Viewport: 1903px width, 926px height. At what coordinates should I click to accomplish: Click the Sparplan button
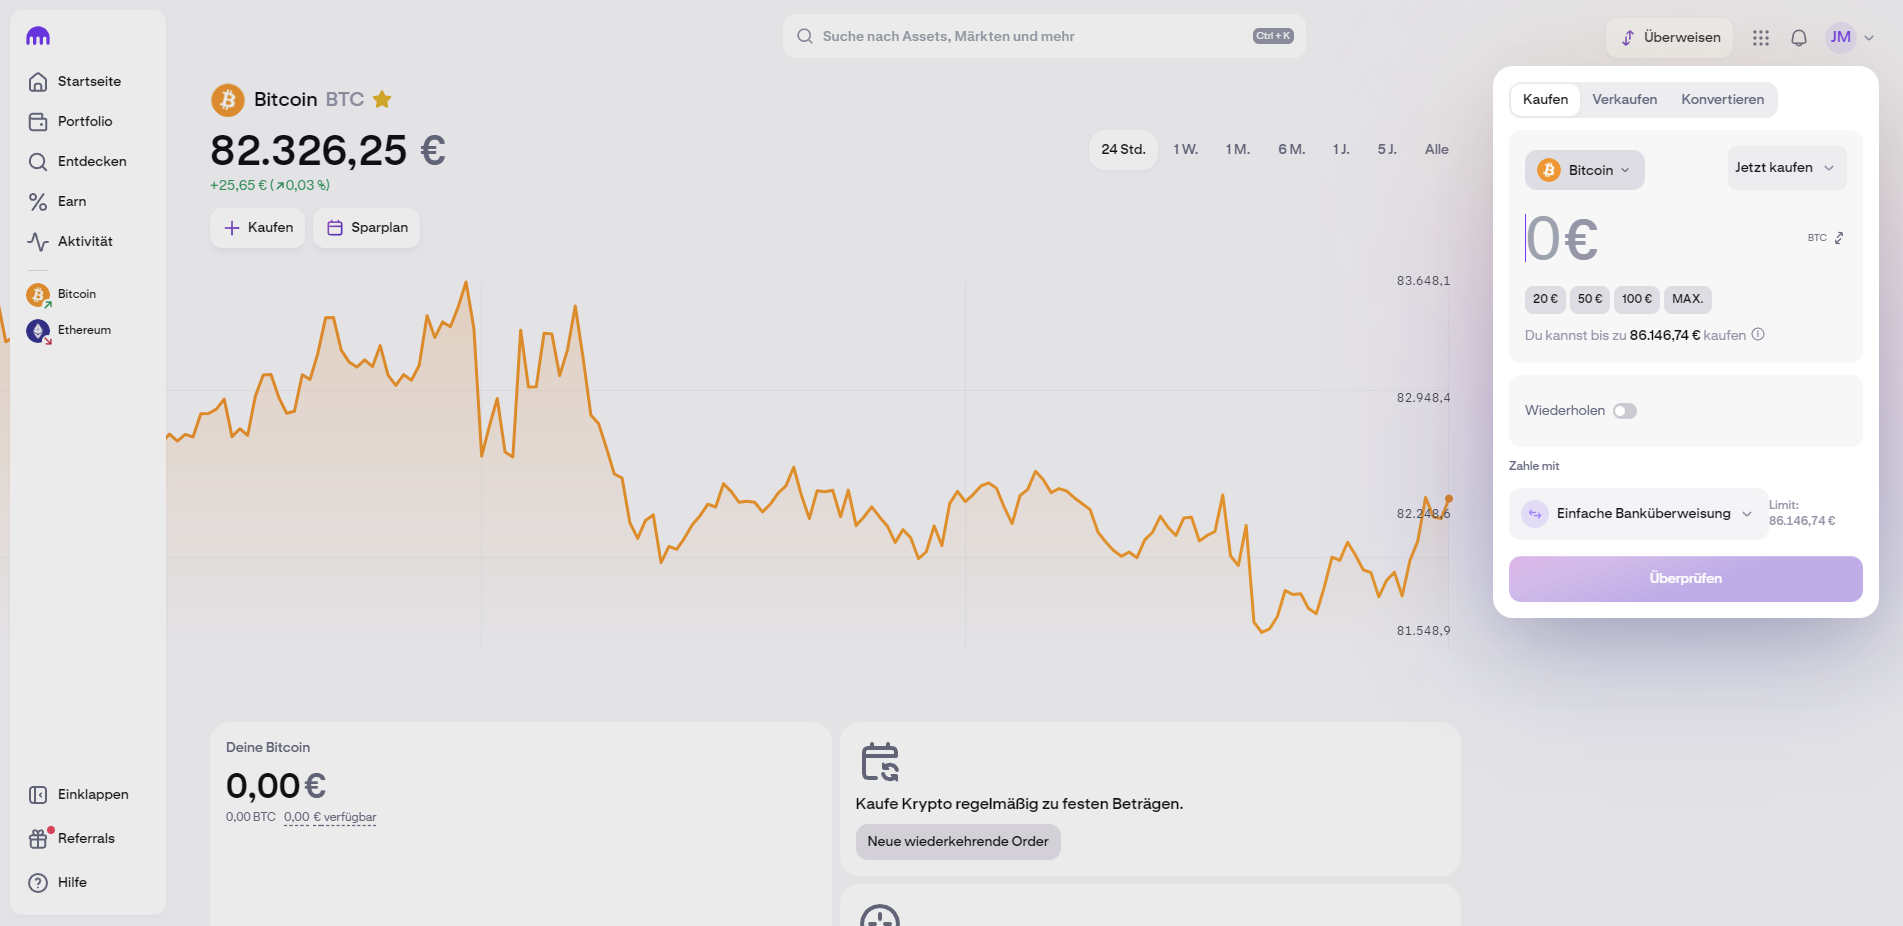tap(367, 228)
